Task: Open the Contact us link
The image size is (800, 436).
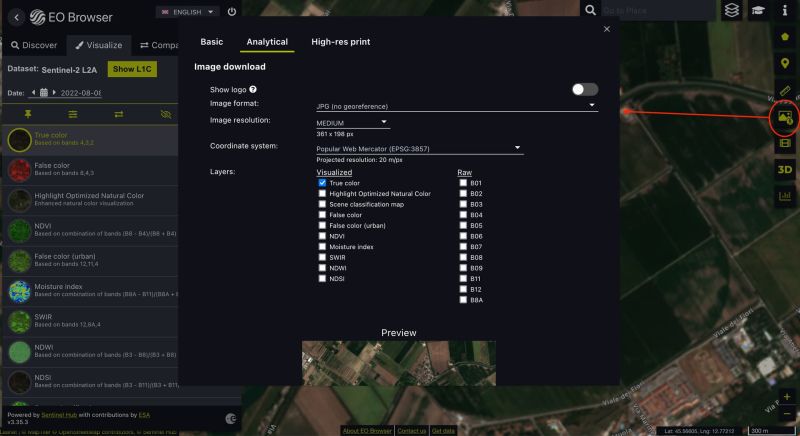Action: tap(411, 431)
